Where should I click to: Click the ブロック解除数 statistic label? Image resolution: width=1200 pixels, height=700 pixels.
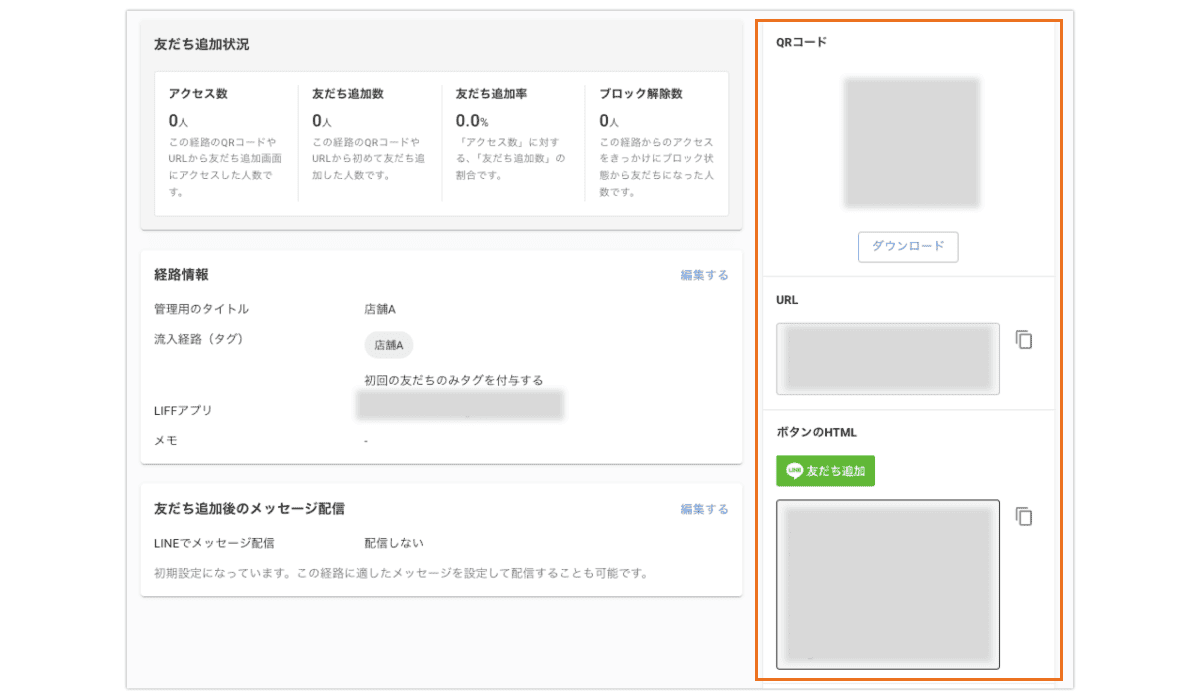pyautogui.click(x=640, y=94)
